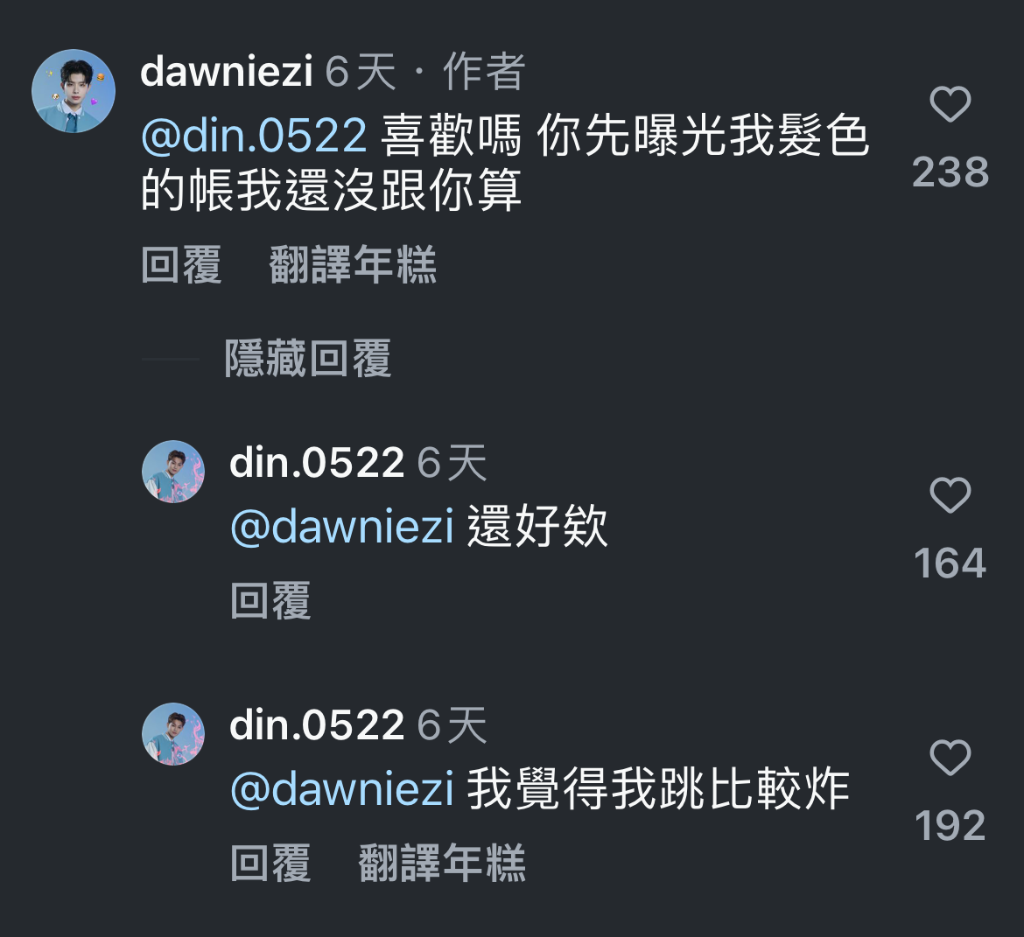Like dawniezi's comment with heart icon
Image resolution: width=1024 pixels, height=937 pixels.
pyautogui.click(x=950, y=104)
